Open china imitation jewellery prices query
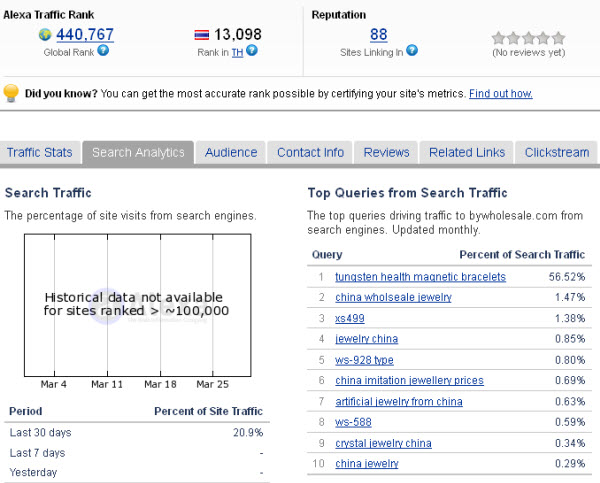This screenshot has width=600, height=483. (409, 381)
